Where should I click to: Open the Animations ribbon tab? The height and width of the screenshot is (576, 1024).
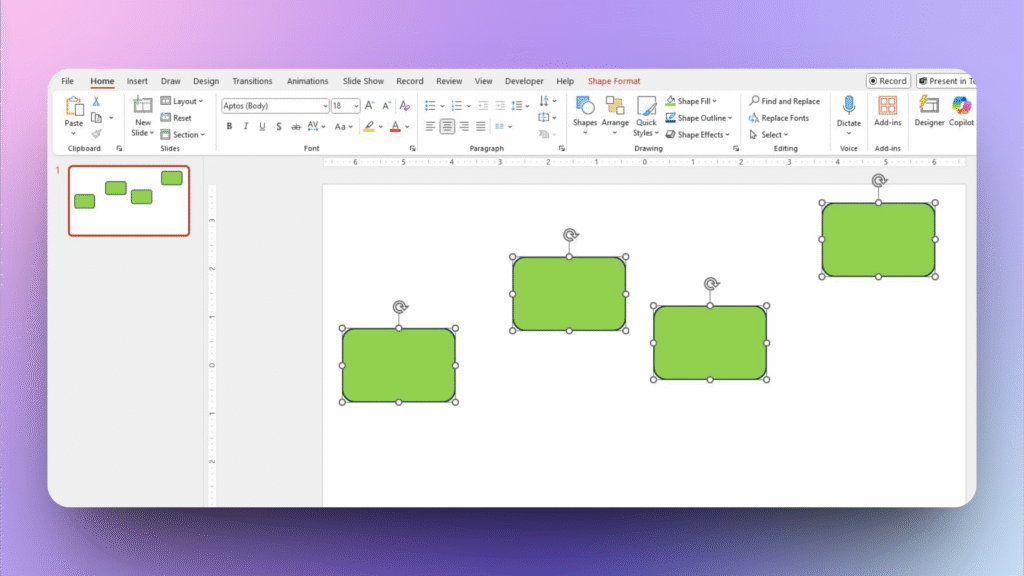point(307,81)
